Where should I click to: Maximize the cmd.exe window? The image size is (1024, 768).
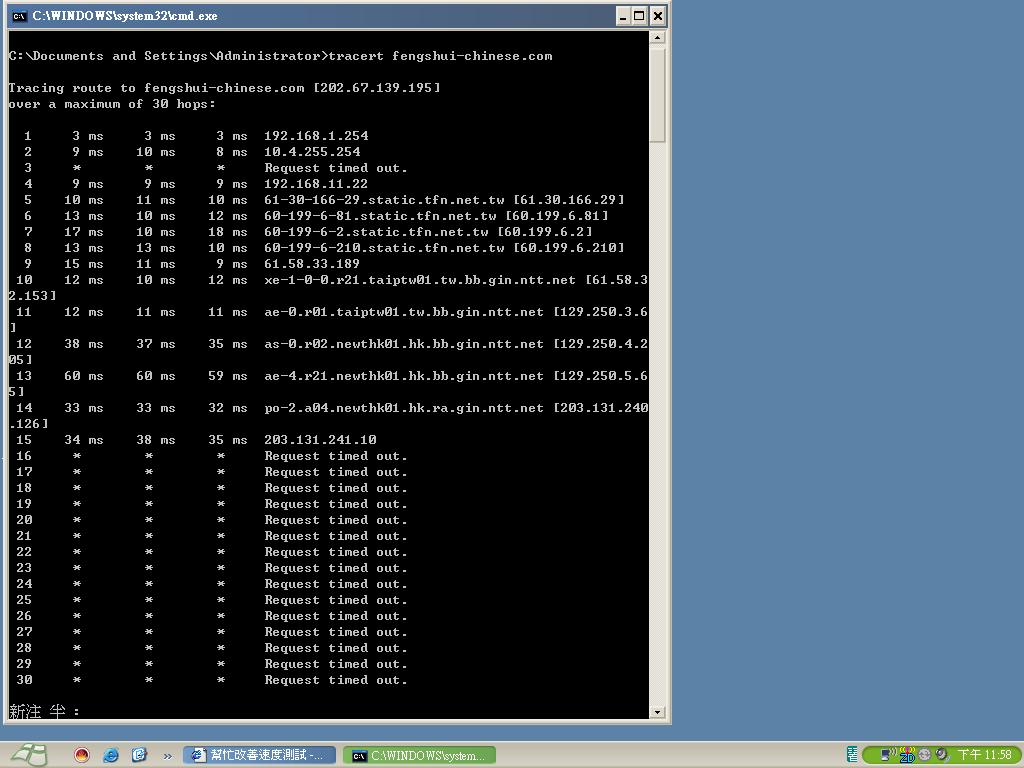(640, 16)
